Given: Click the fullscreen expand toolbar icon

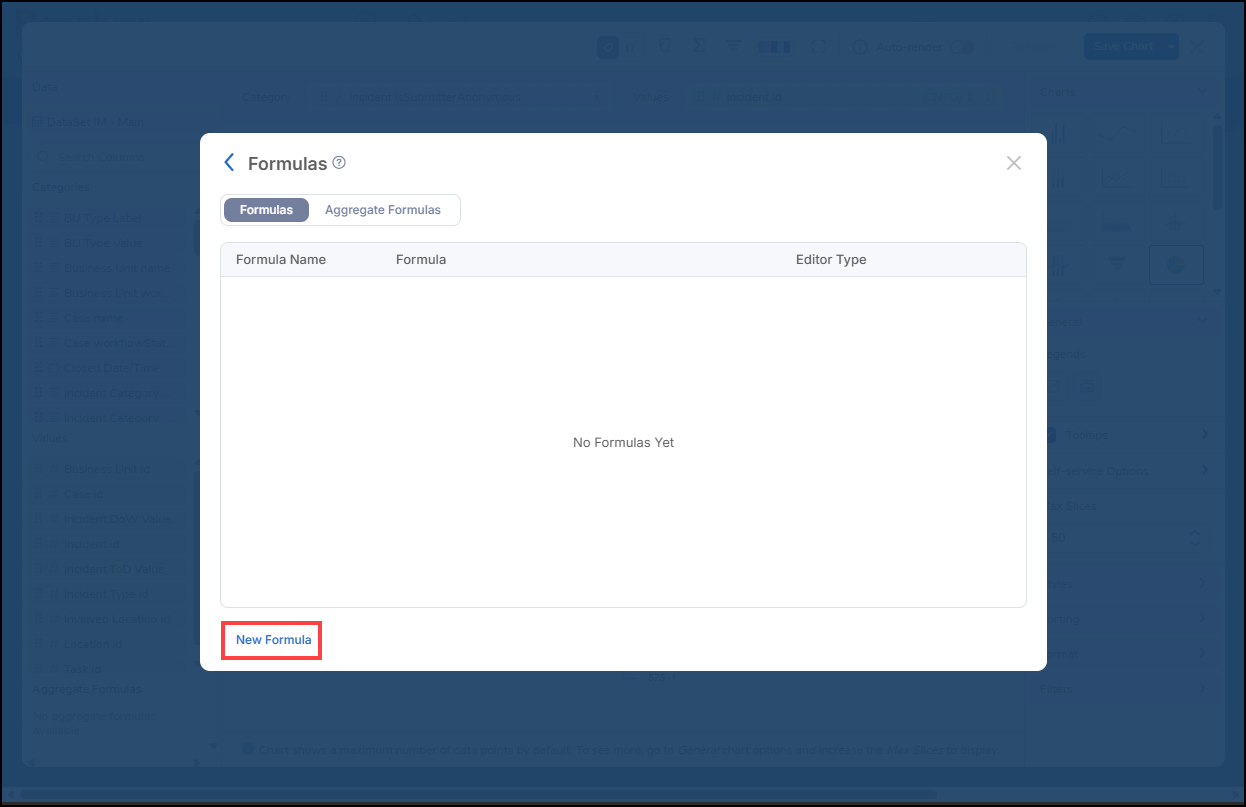Looking at the screenshot, I should coord(818,47).
